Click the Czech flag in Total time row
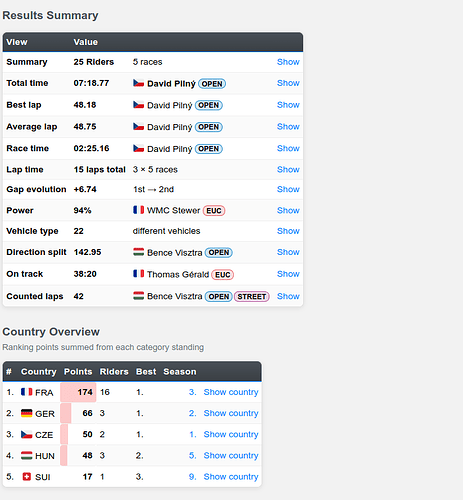Screen dimensions: 463x500 pos(138,83)
